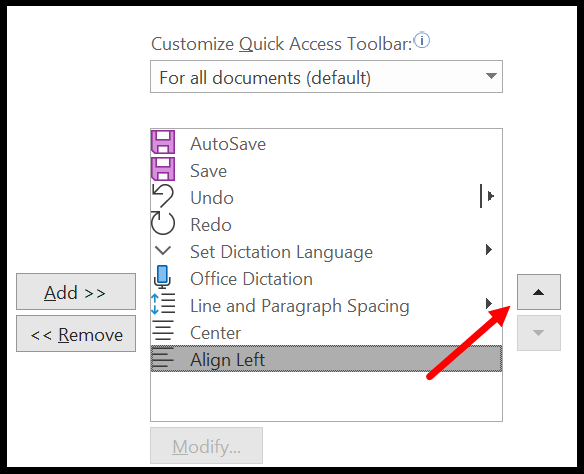
Task: Click the Modify... button
Action: [206, 446]
